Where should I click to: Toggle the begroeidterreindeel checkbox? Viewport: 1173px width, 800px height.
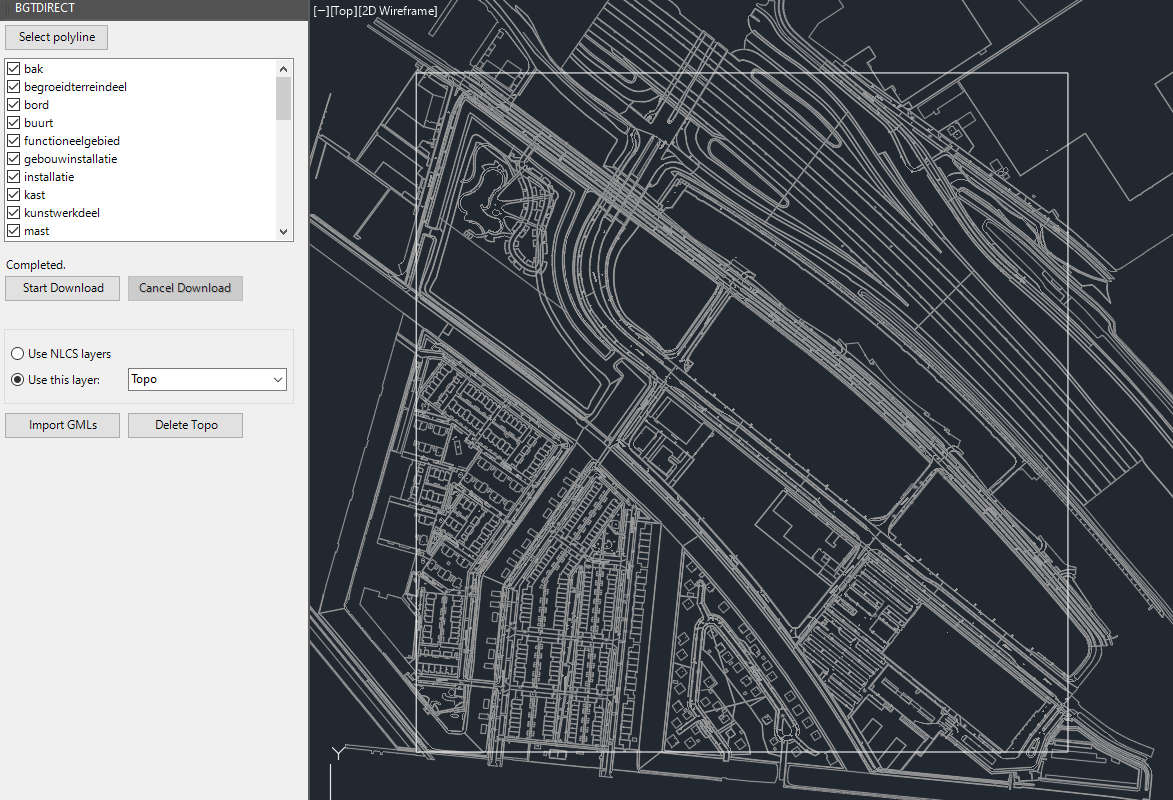coord(14,87)
